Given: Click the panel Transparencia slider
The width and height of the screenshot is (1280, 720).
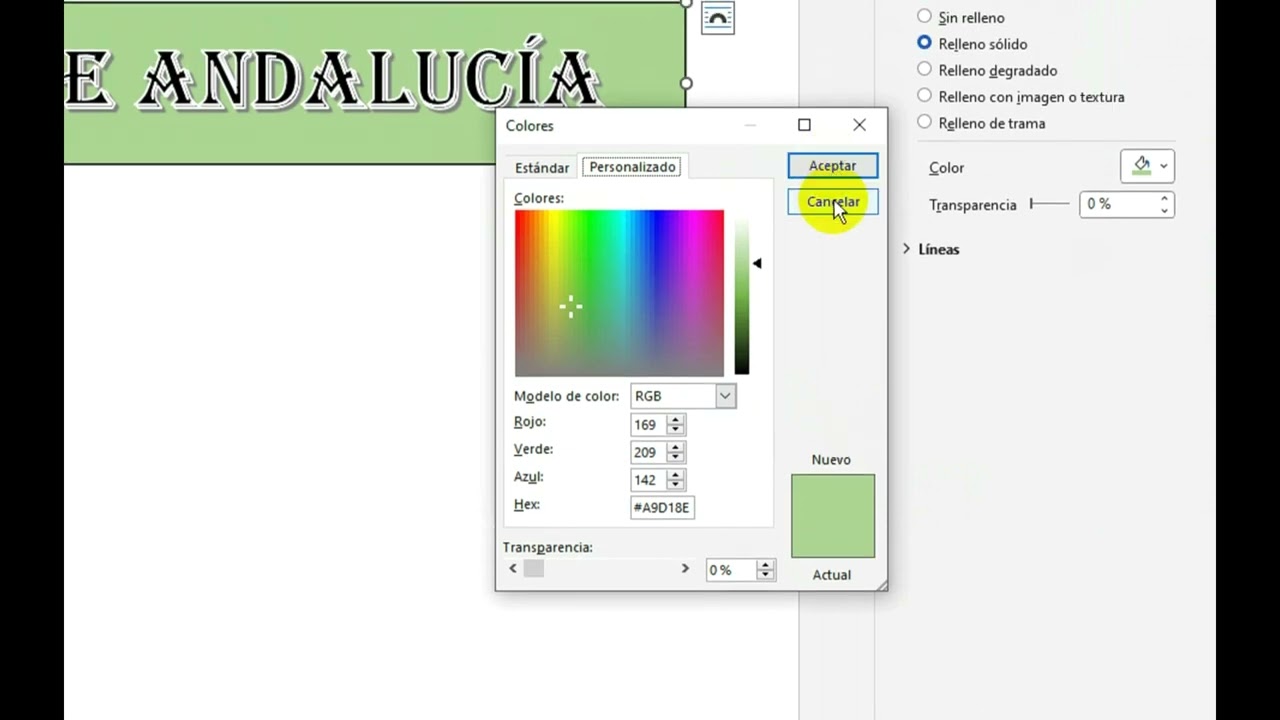Looking at the screenshot, I should [1049, 204].
